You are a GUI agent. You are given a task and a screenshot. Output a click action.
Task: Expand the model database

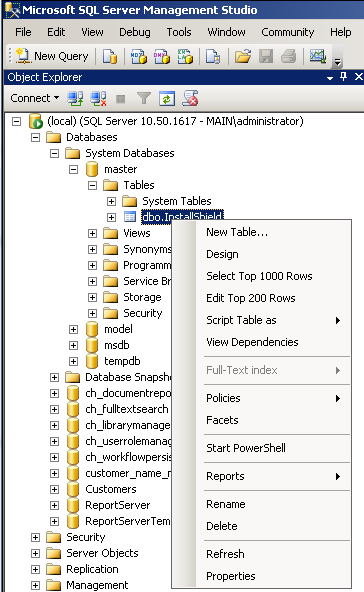point(73,329)
